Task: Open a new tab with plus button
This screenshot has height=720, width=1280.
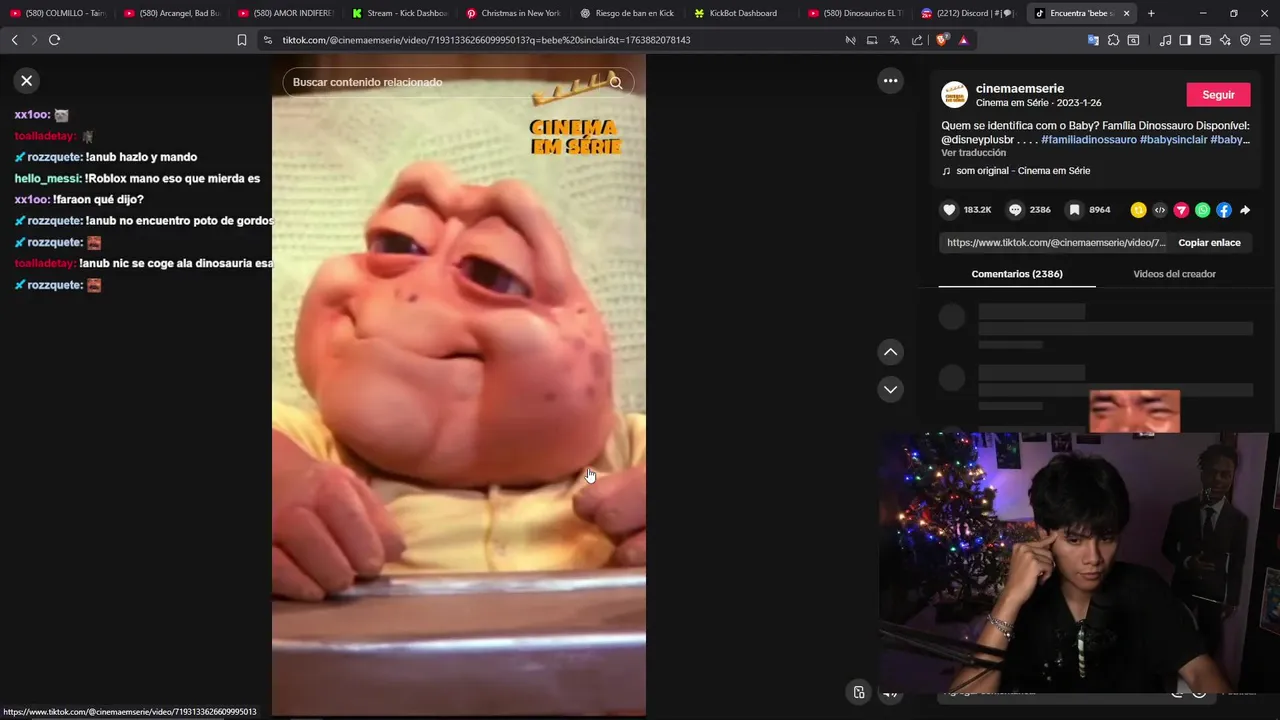Action: pos(1151,13)
